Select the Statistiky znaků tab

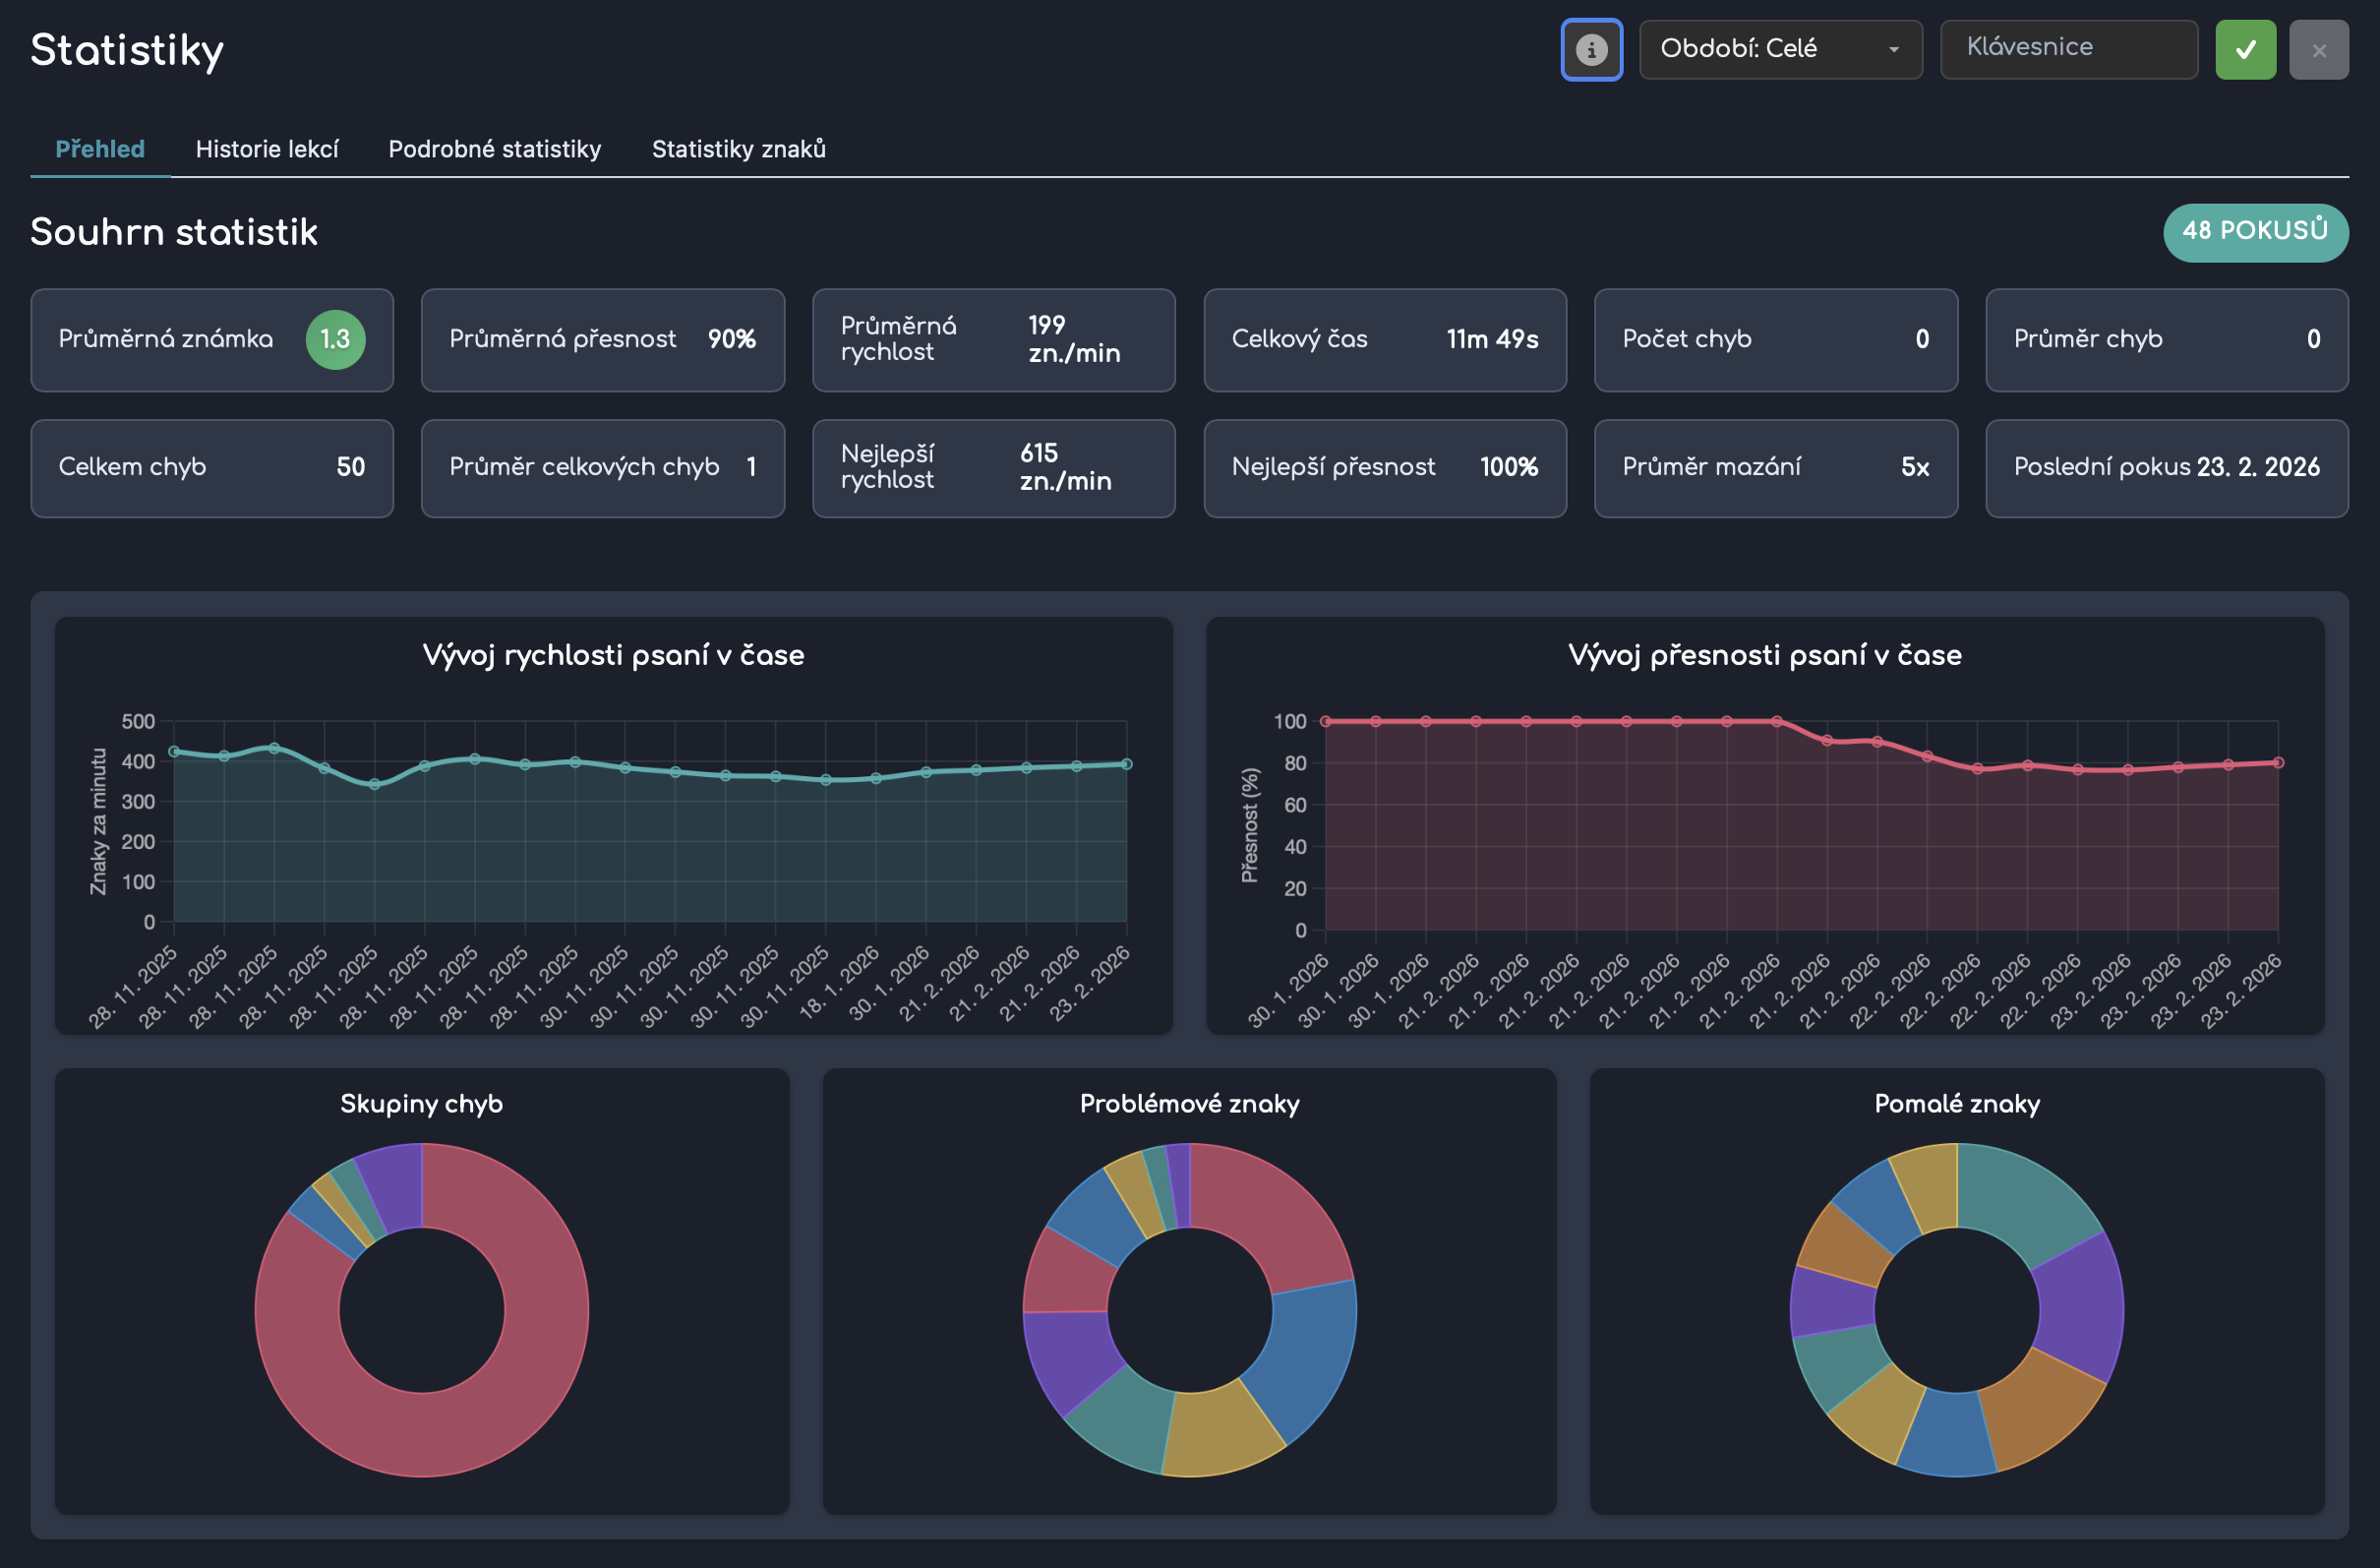coord(738,149)
